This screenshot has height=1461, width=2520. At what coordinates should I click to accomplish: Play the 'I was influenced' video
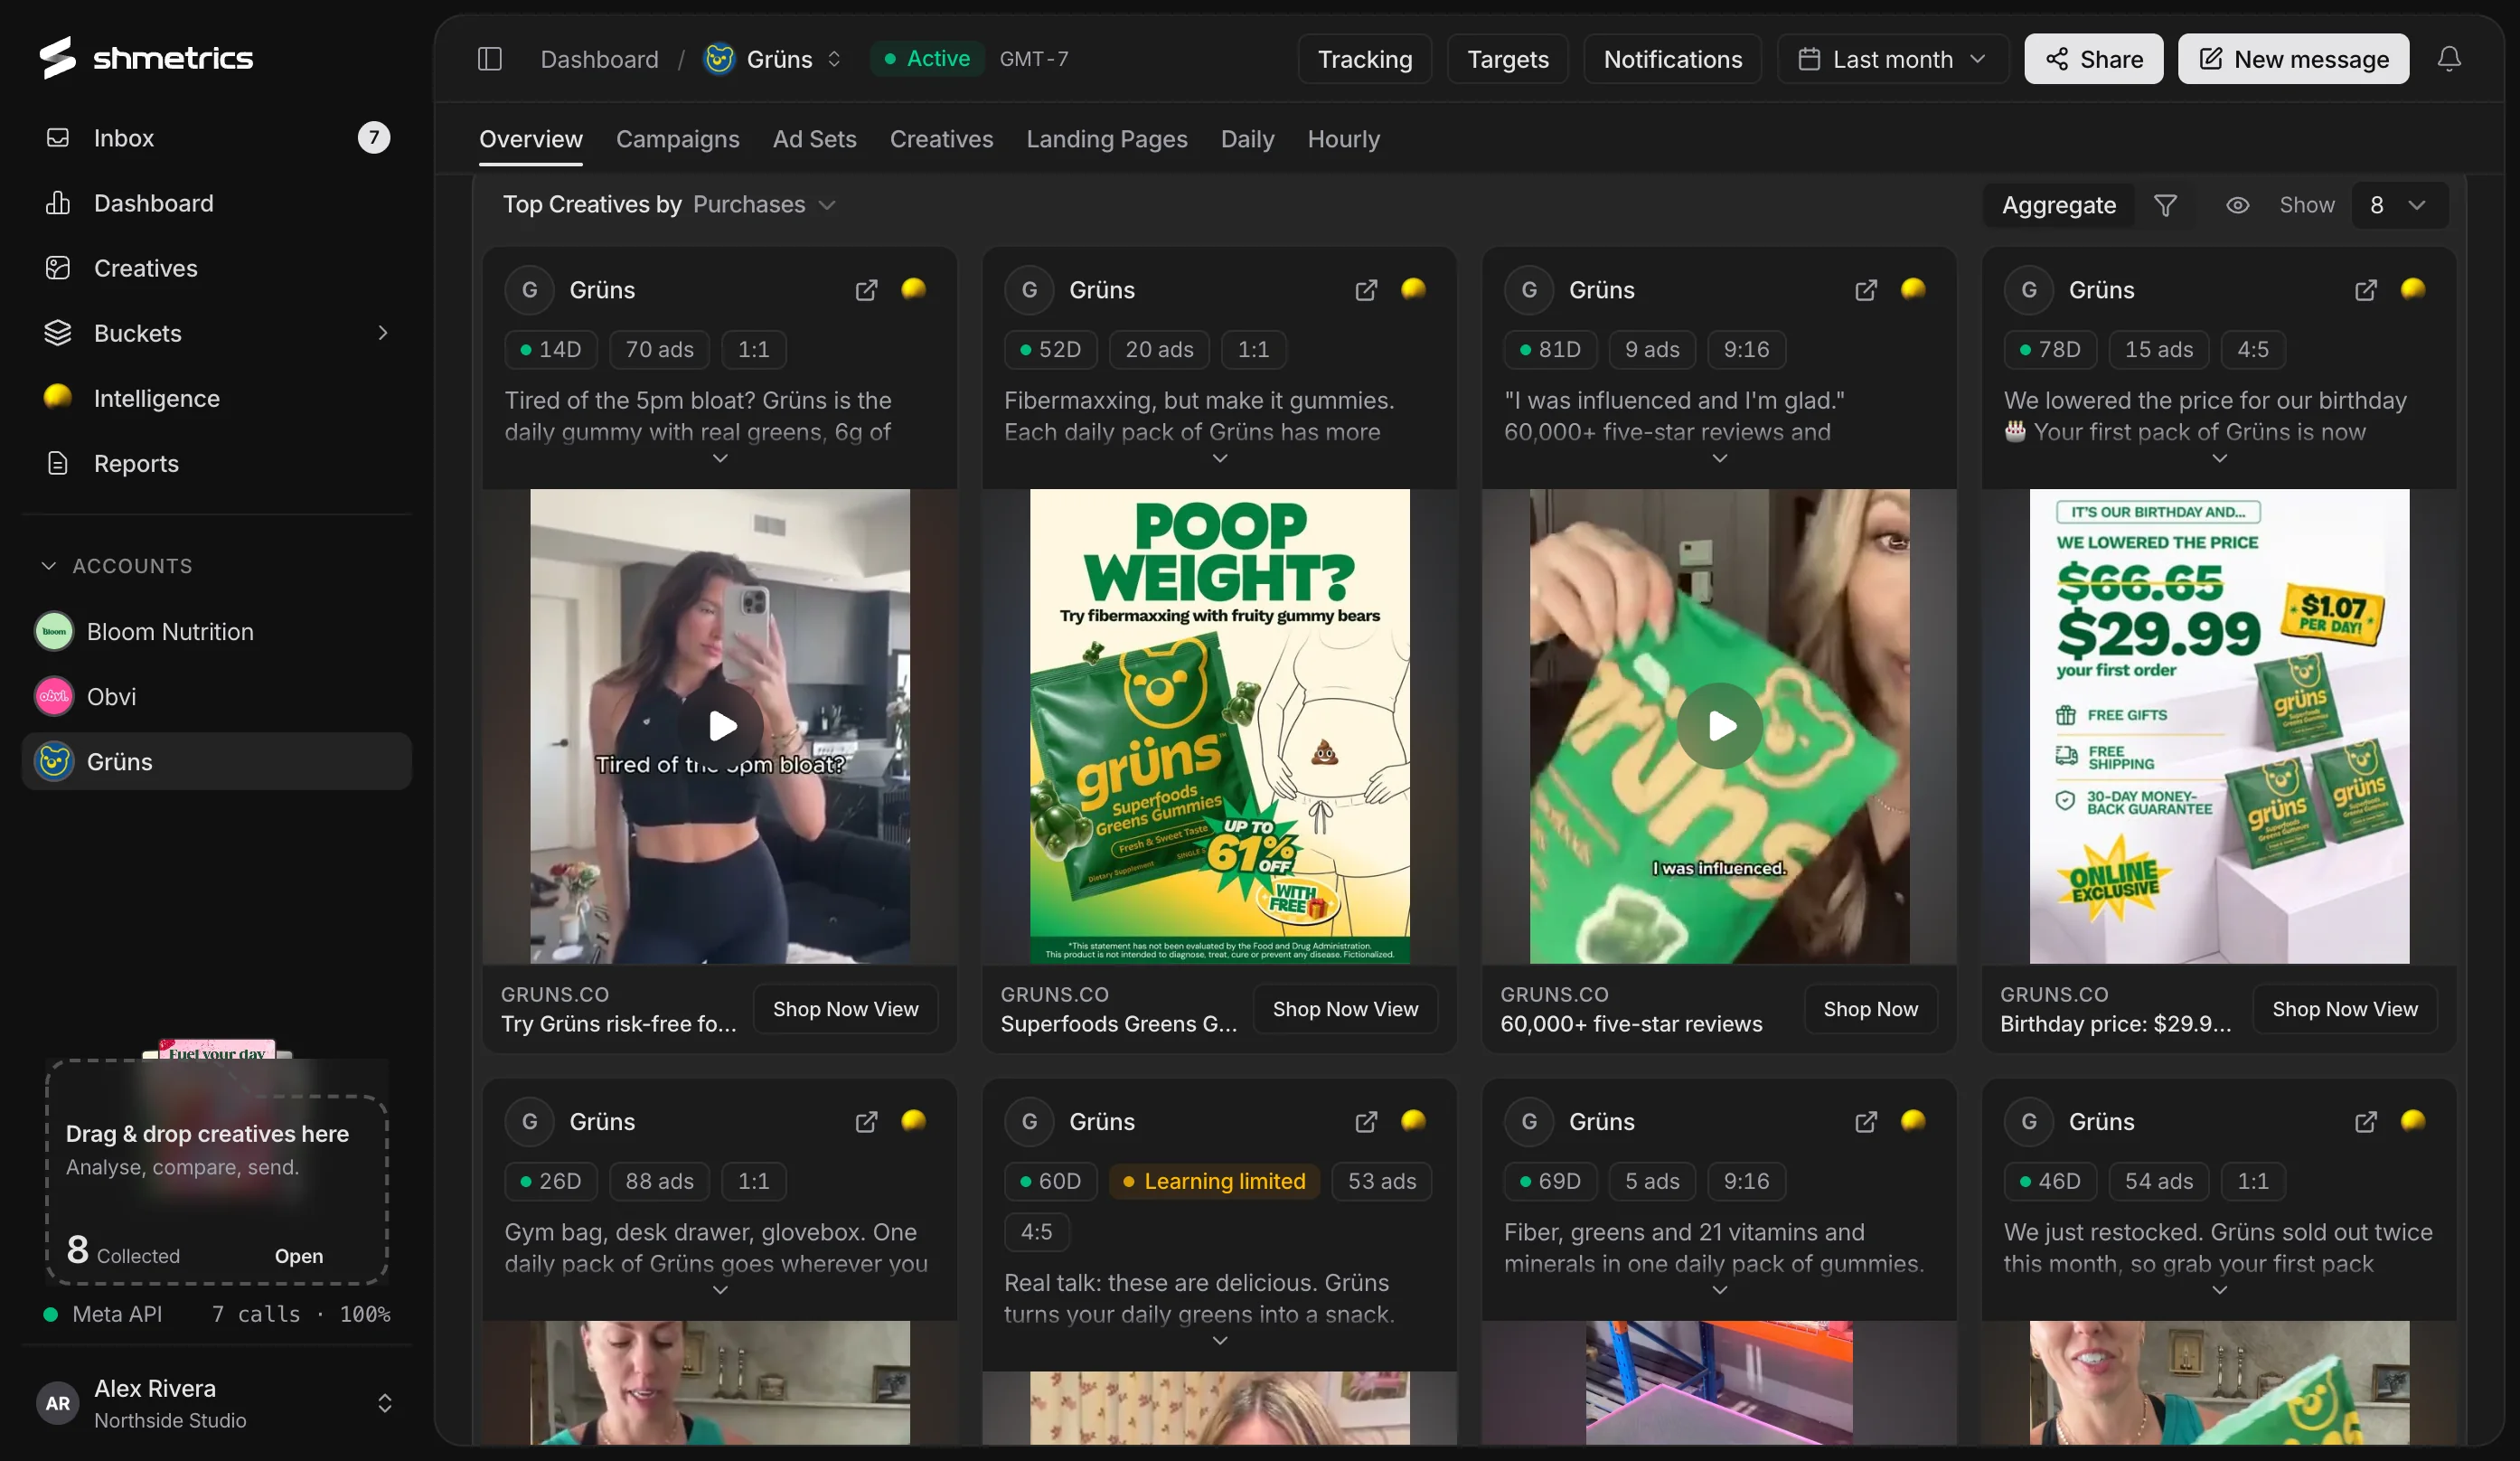(1720, 726)
